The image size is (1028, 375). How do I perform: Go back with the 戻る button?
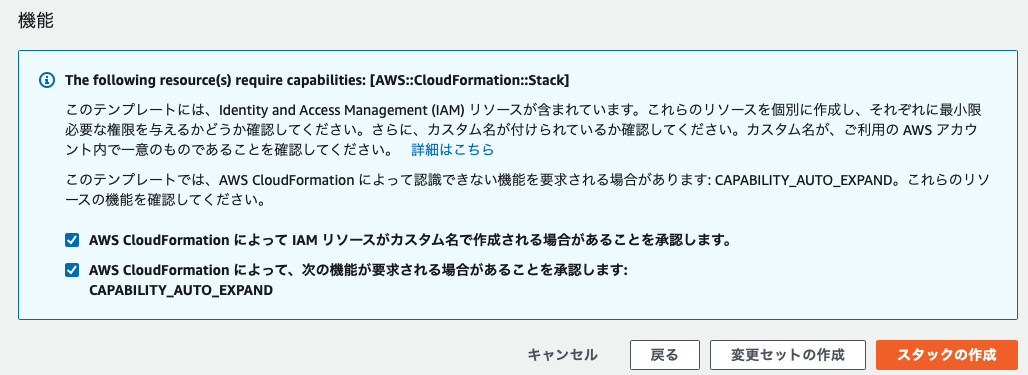coord(664,355)
